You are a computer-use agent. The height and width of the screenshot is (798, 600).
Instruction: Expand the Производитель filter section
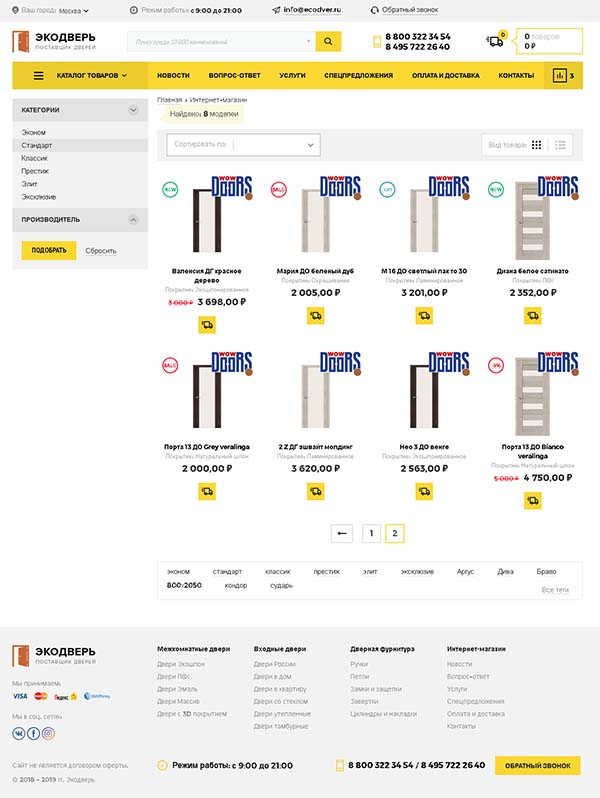(x=132, y=219)
